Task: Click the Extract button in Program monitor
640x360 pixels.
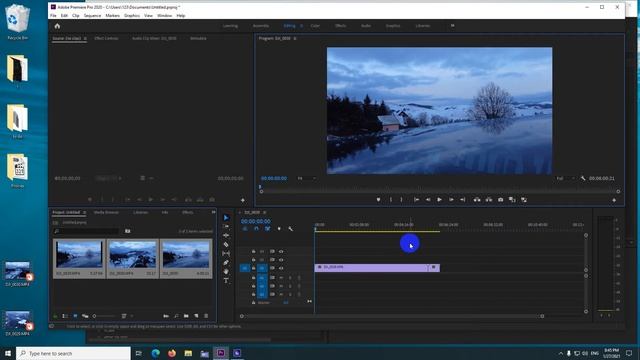Action: click(489, 200)
